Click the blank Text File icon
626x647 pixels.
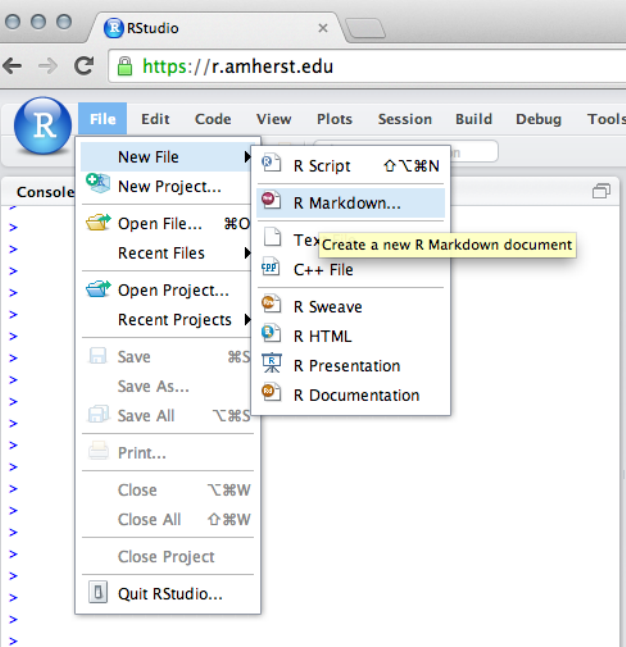coord(272,237)
